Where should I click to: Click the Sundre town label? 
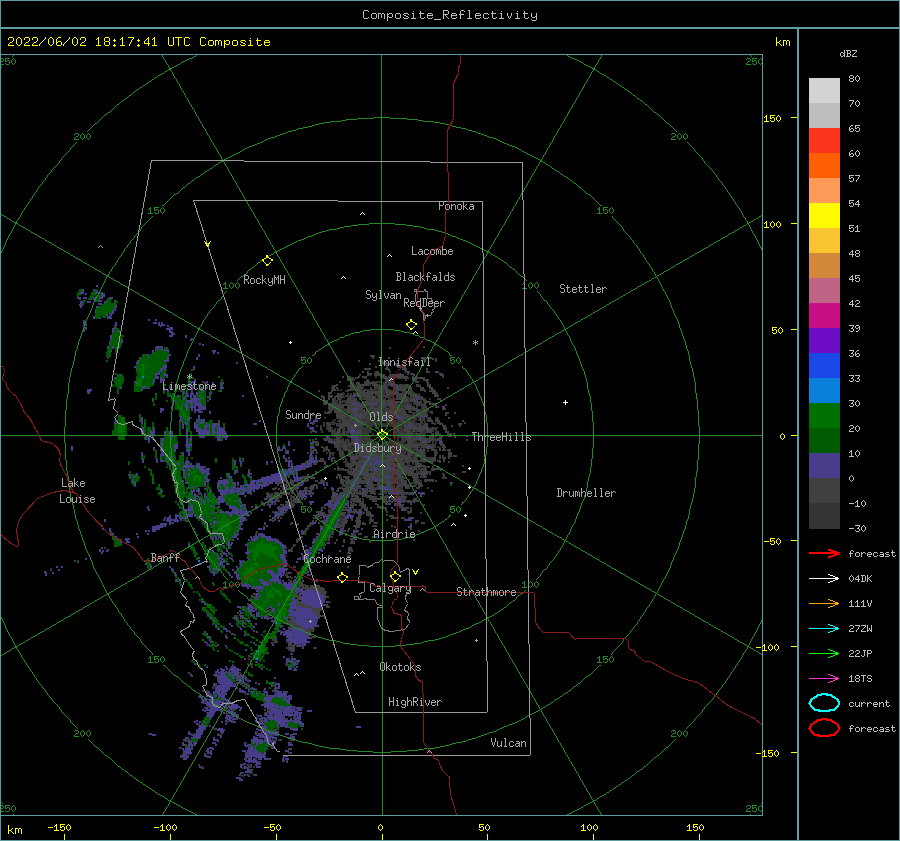[303, 414]
